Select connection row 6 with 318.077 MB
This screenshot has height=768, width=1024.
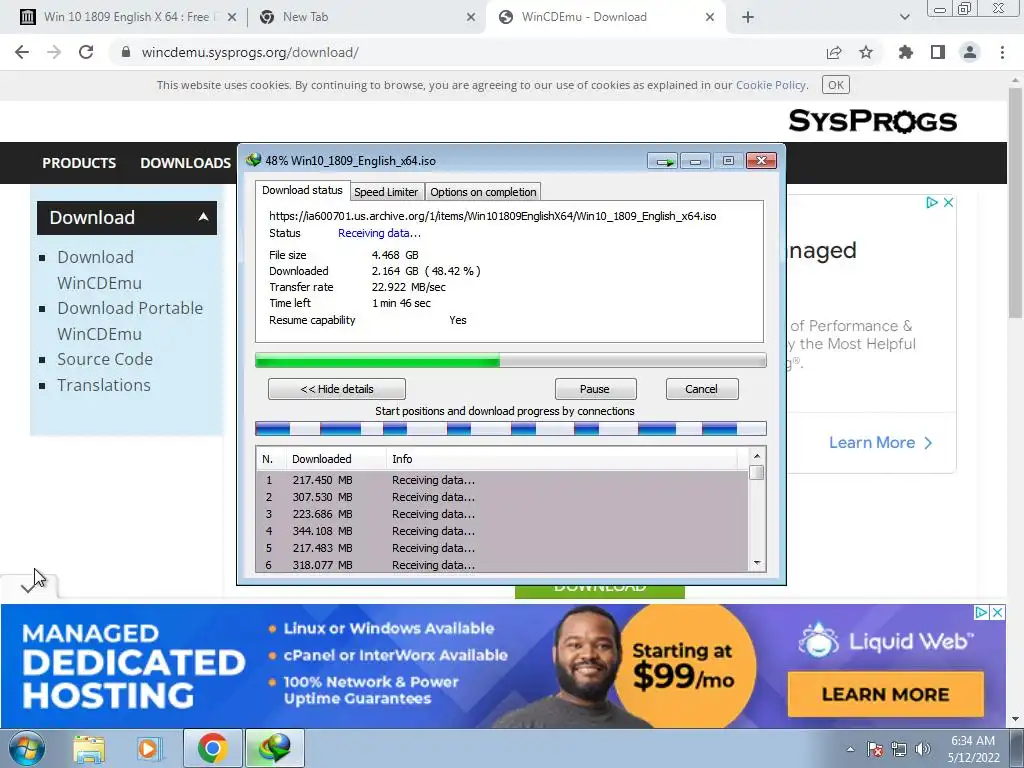pos(502,565)
